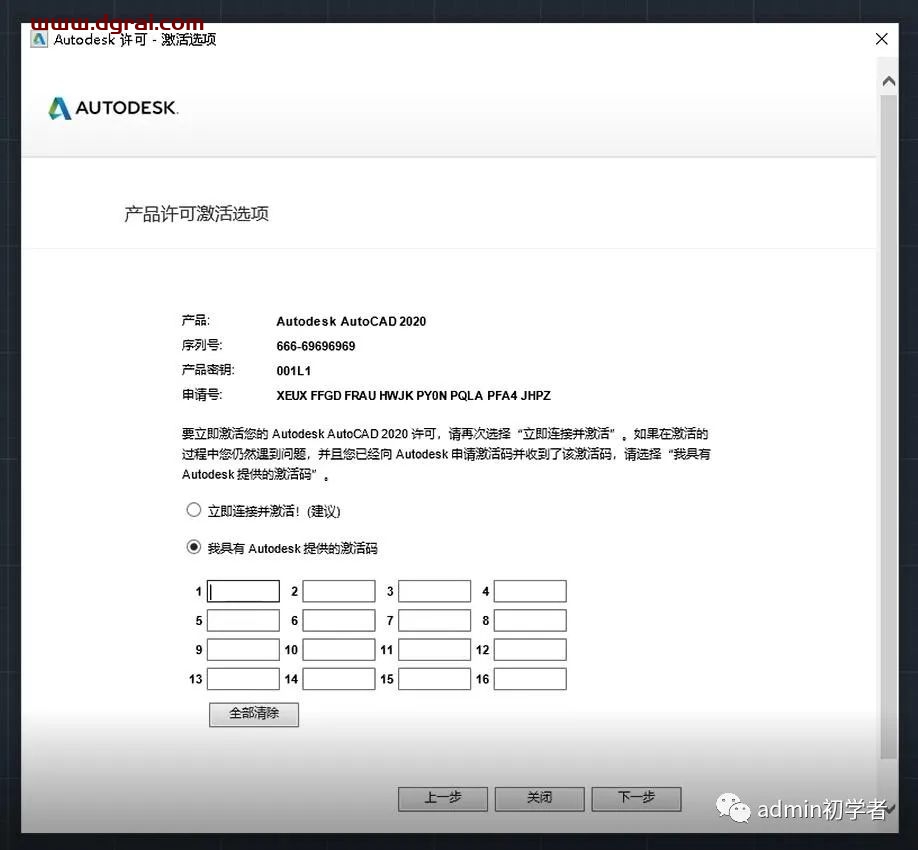
Task: Click activation code field 12
Action: (530, 650)
